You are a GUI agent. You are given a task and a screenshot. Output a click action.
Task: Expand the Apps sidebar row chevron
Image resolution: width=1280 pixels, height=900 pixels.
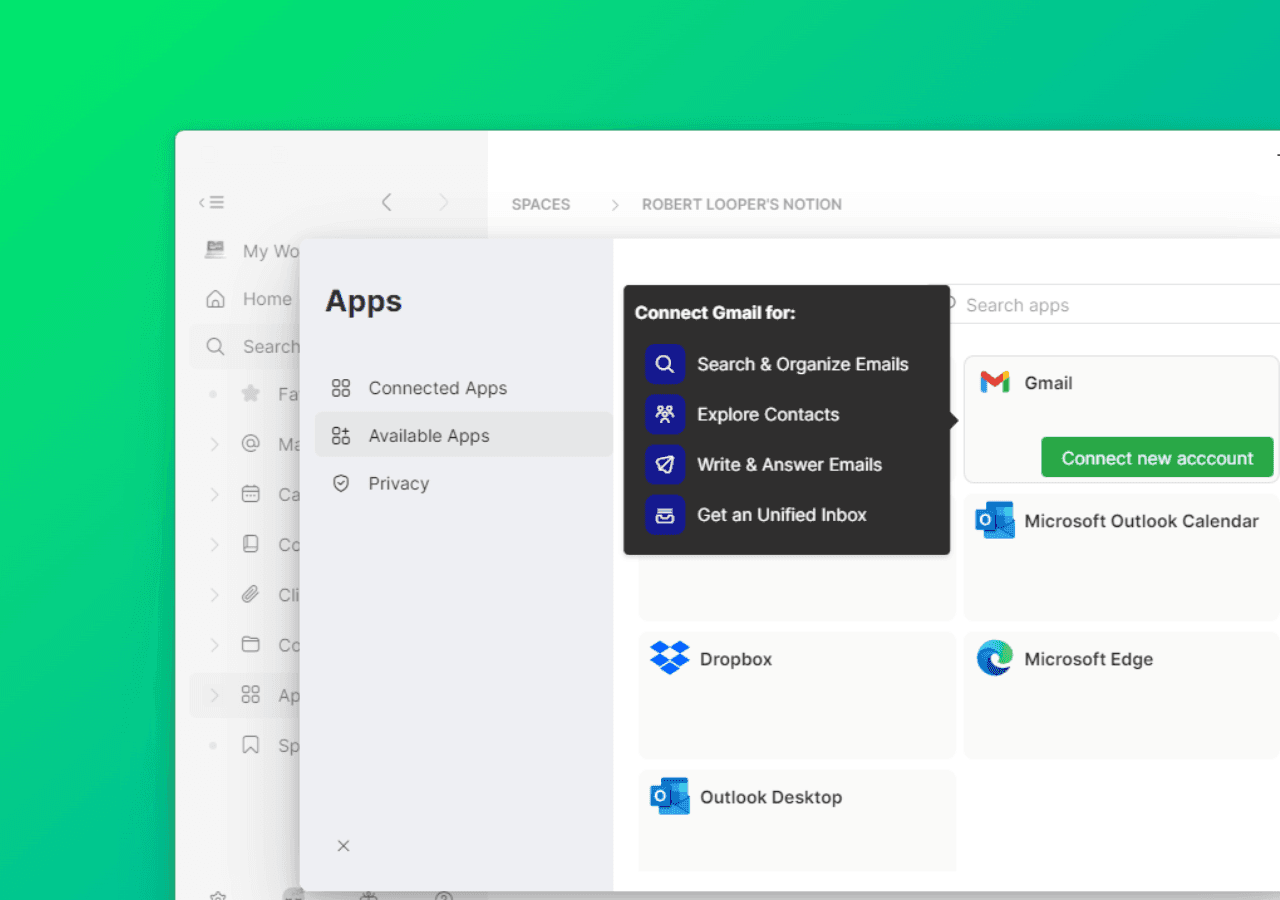point(214,695)
